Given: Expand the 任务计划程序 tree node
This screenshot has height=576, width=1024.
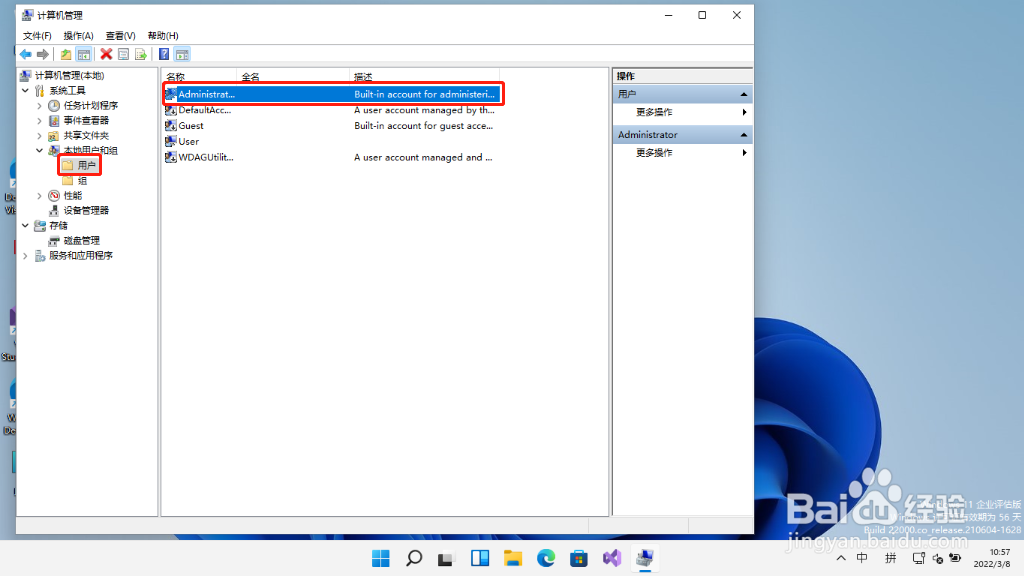Looking at the screenshot, I should click(39, 105).
